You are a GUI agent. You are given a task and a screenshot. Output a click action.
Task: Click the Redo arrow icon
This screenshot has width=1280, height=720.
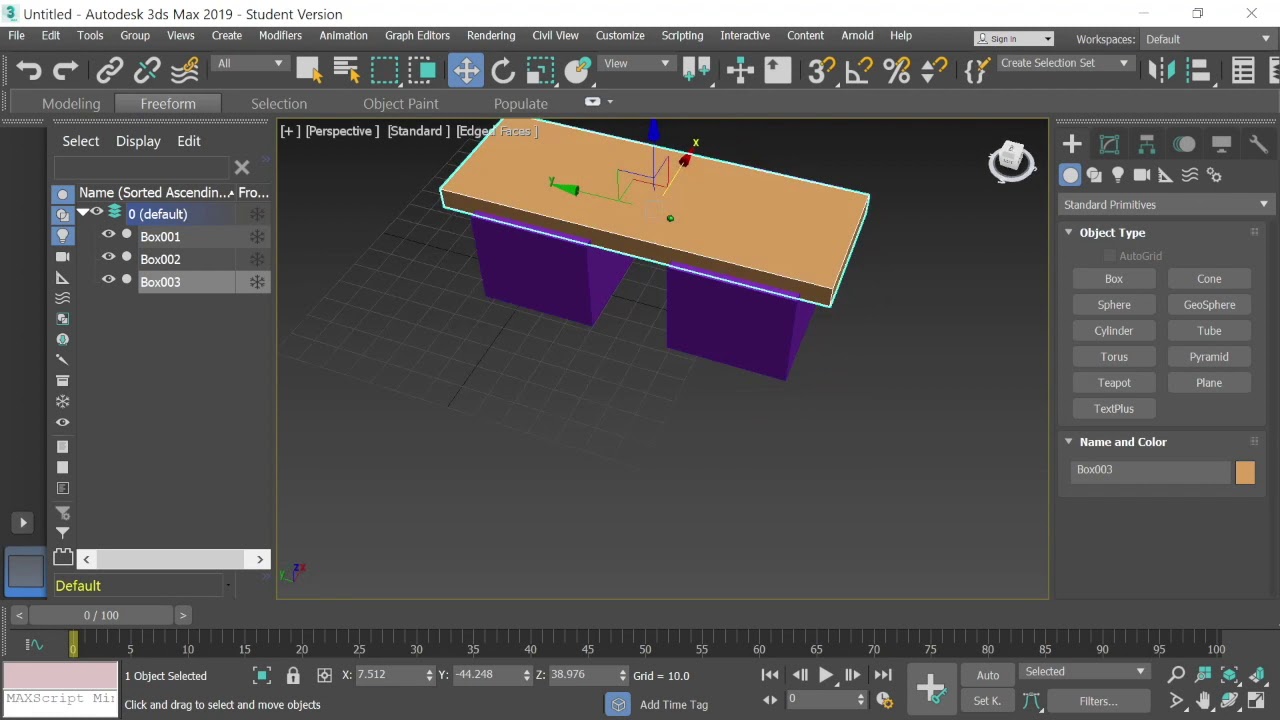[x=66, y=70]
